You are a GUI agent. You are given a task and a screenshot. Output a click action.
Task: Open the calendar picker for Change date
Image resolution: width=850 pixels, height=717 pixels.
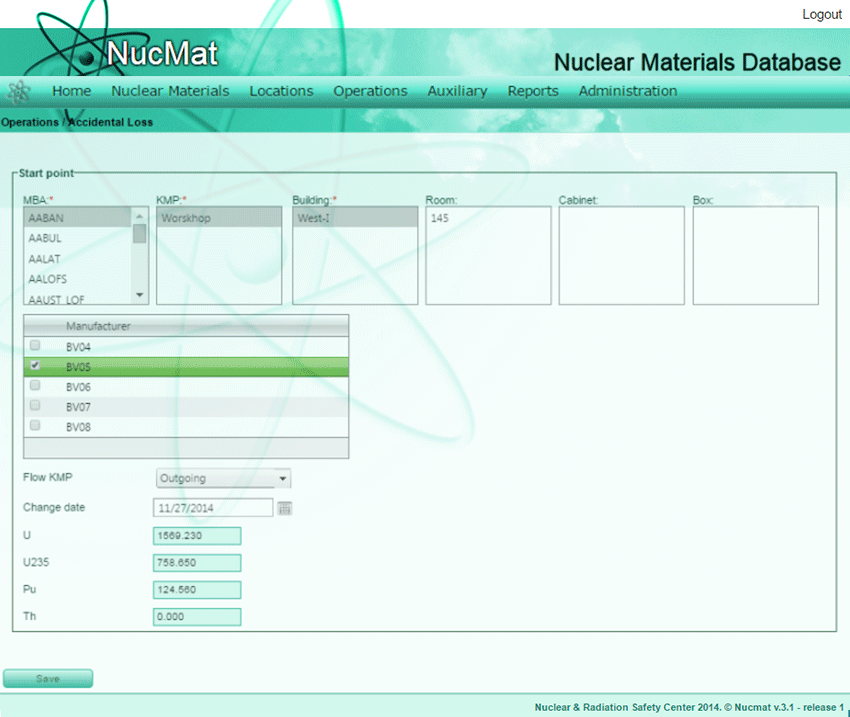[x=285, y=508]
